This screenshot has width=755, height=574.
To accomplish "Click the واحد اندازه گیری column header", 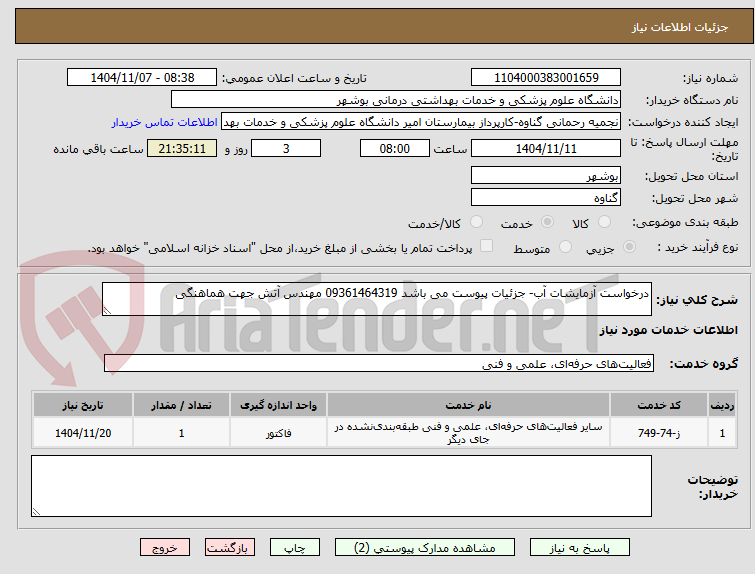I will tap(278, 405).
